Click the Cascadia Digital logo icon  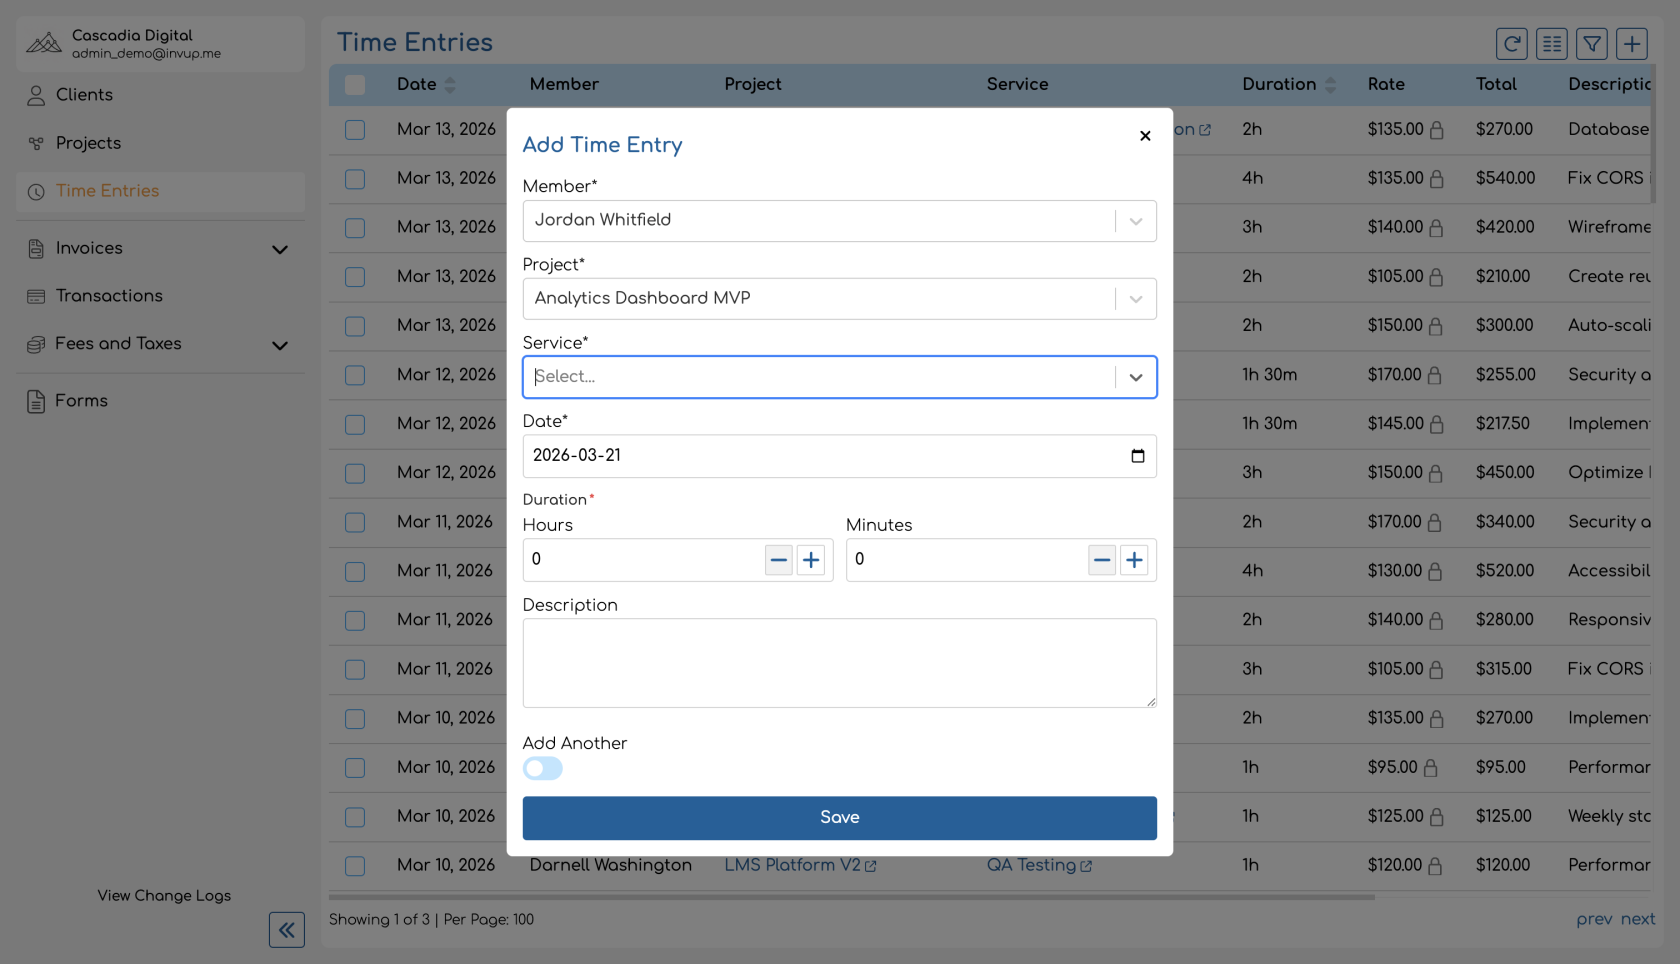click(x=43, y=43)
